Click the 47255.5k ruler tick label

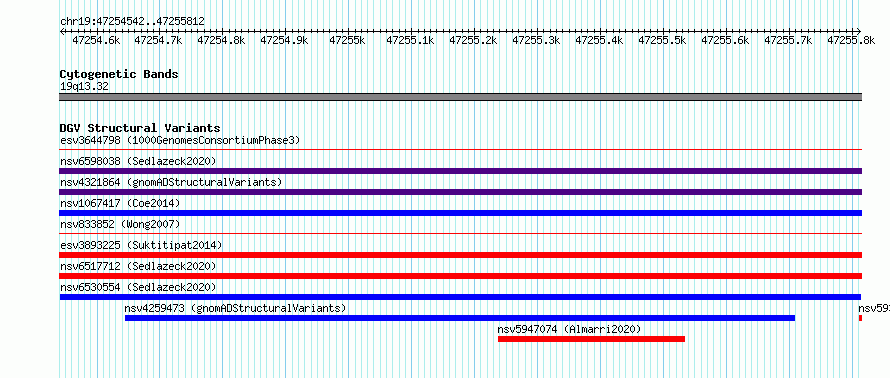coord(662,40)
